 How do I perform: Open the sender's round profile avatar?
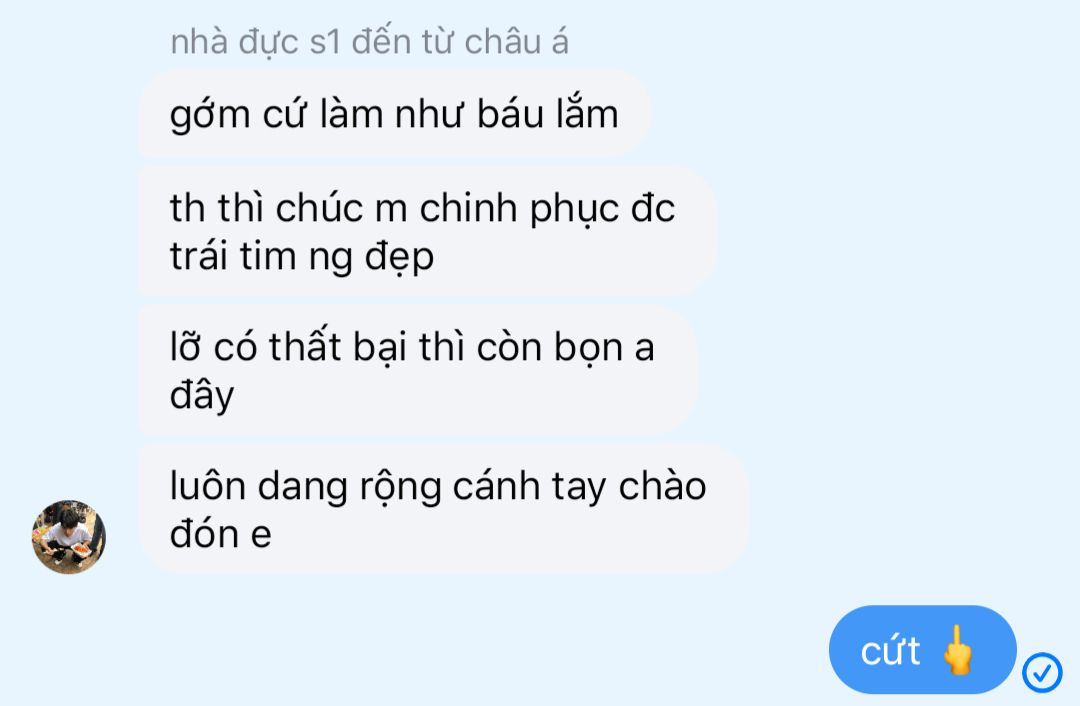(x=69, y=537)
